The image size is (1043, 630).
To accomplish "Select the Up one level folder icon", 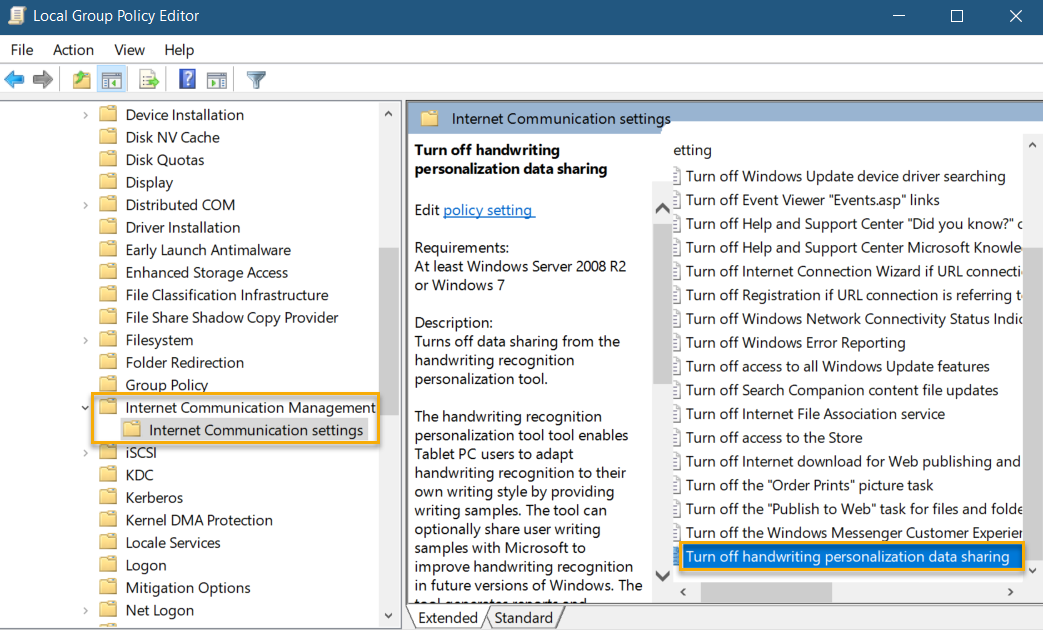I will [80, 79].
